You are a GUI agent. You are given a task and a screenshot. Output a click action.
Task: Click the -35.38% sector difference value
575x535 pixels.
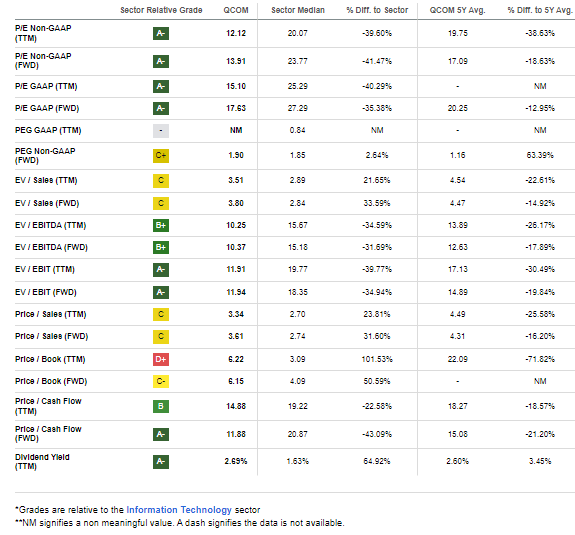377,108
